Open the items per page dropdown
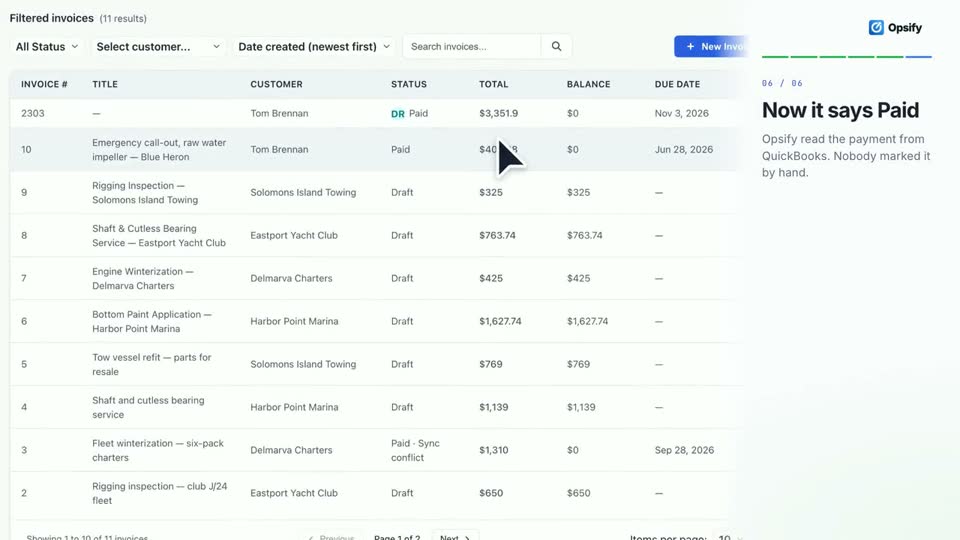The width and height of the screenshot is (960, 540). pyautogui.click(x=729, y=538)
